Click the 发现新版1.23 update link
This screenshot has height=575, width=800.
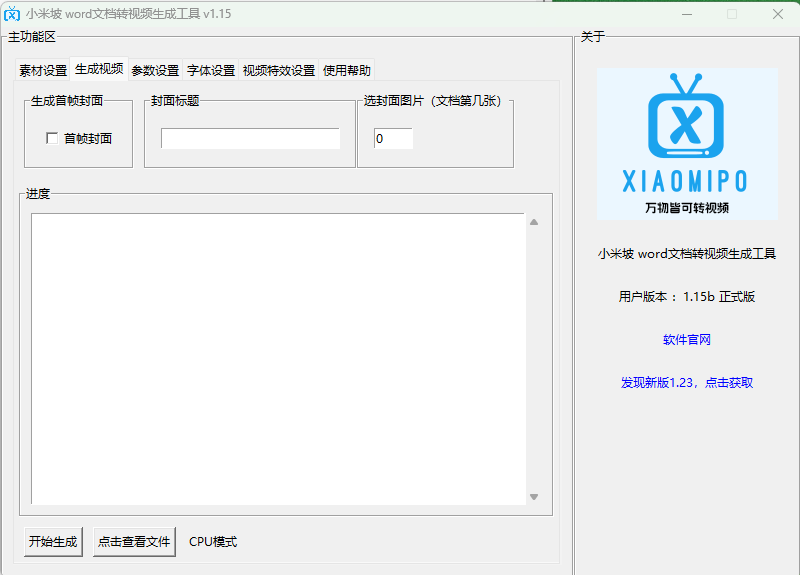coord(687,382)
